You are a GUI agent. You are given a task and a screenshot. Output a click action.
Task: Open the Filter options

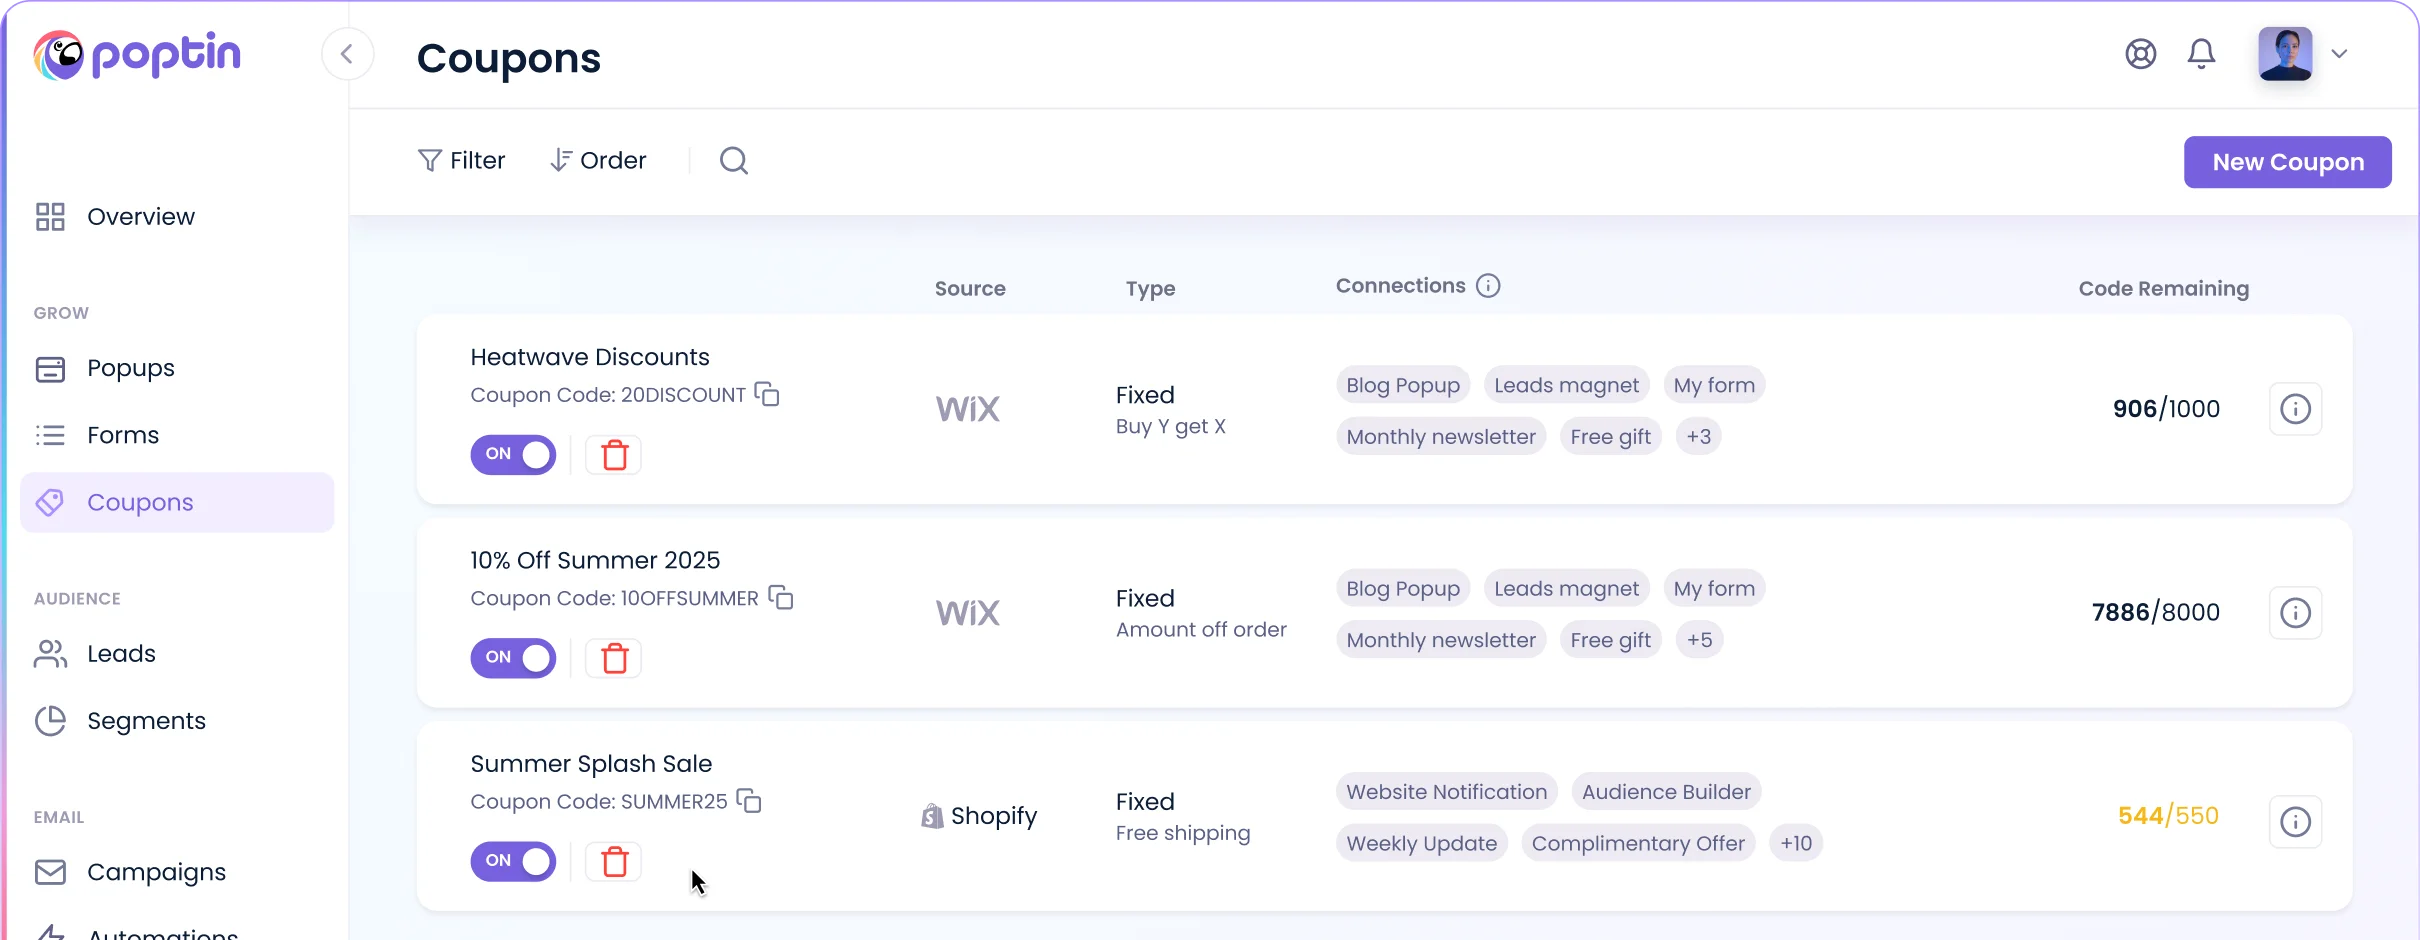(x=461, y=160)
